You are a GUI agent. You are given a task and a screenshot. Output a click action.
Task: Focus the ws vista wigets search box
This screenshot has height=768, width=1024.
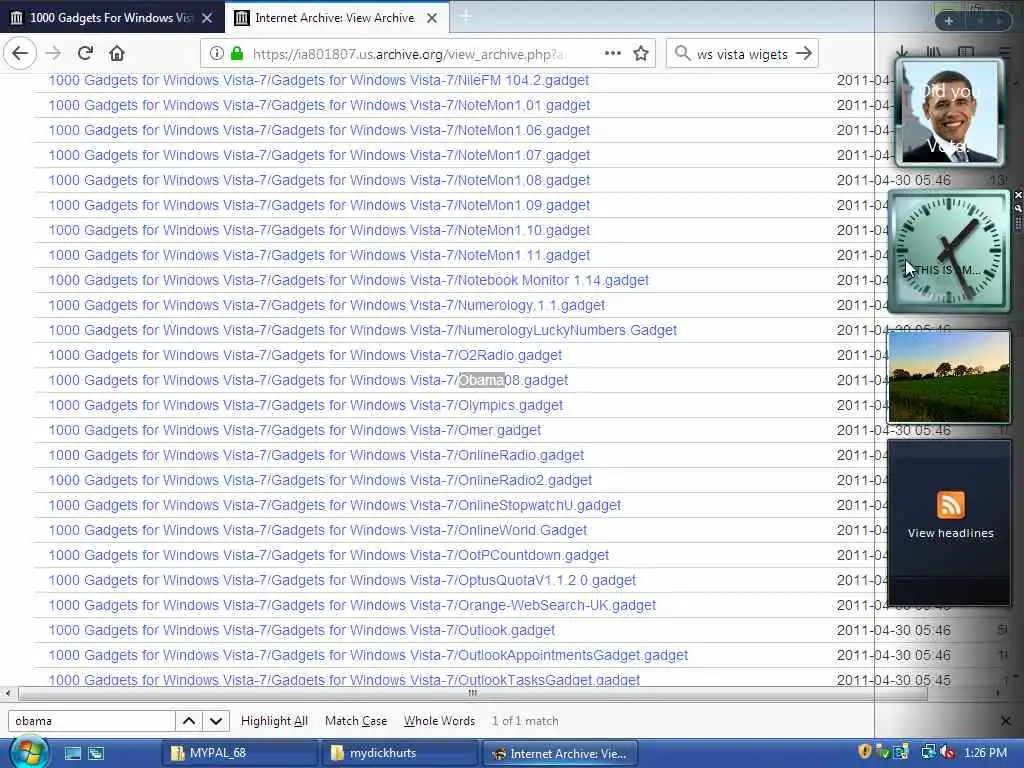coord(742,54)
